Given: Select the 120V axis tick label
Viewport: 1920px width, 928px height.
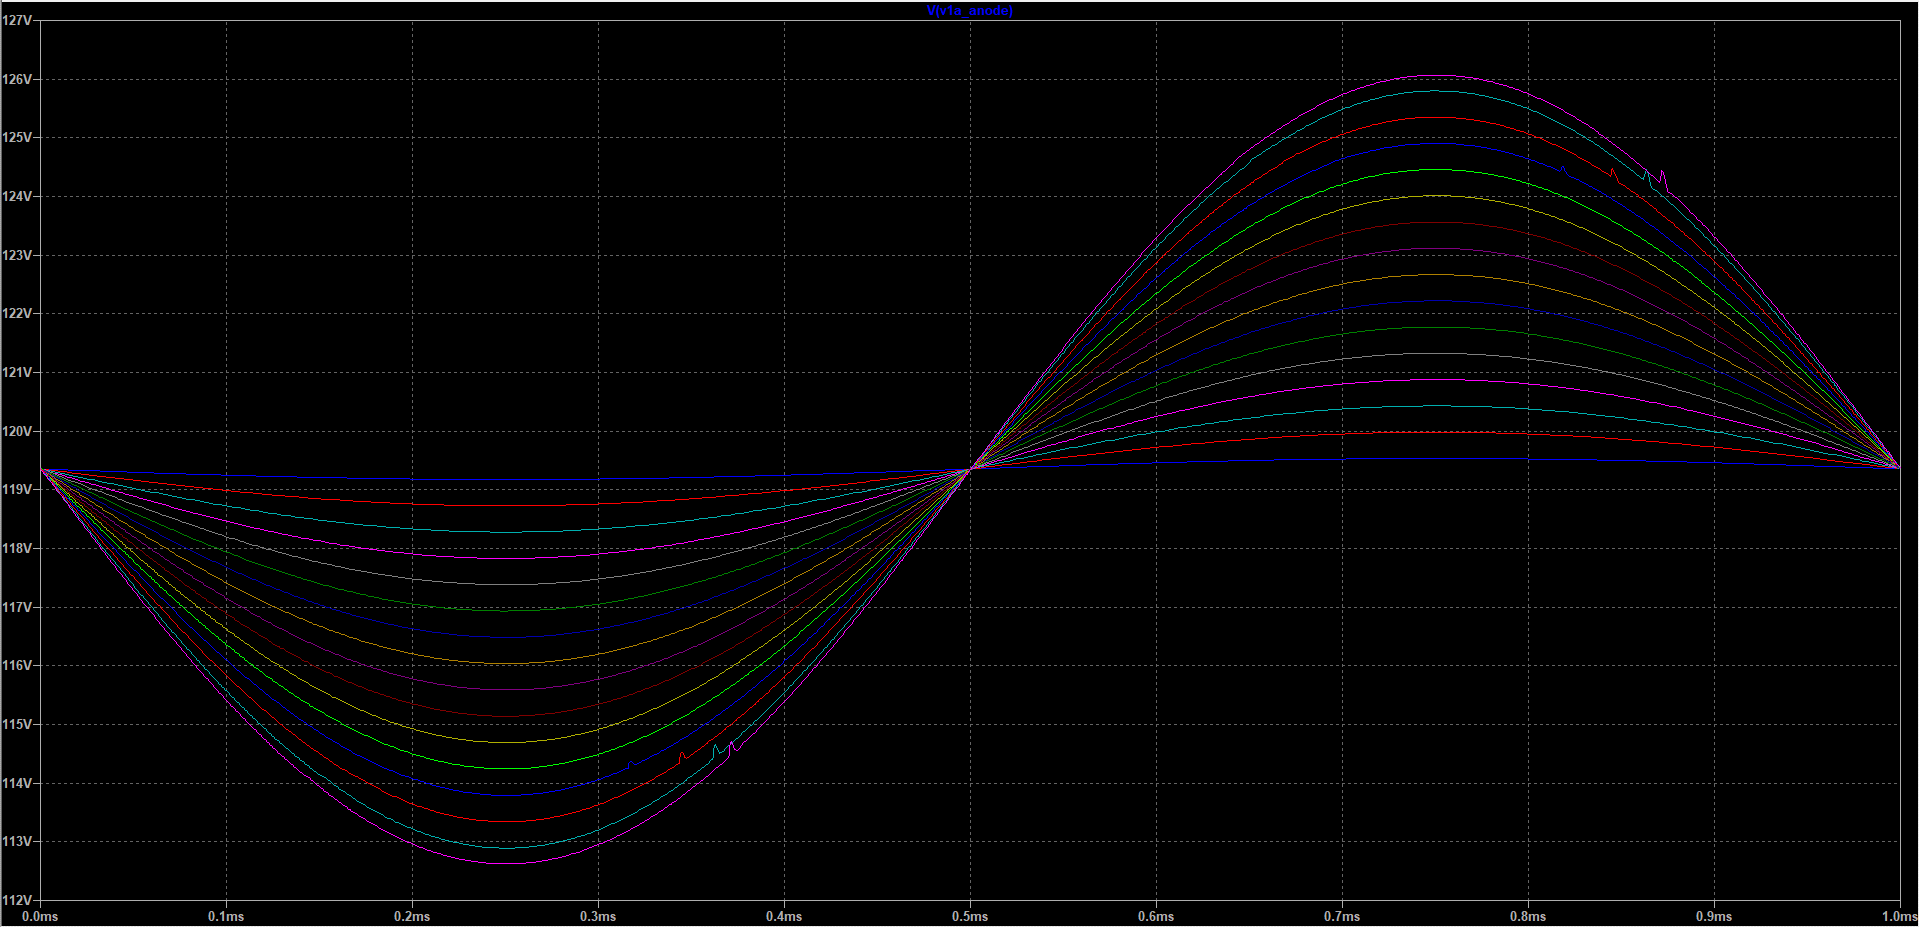Looking at the screenshot, I should [16, 431].
